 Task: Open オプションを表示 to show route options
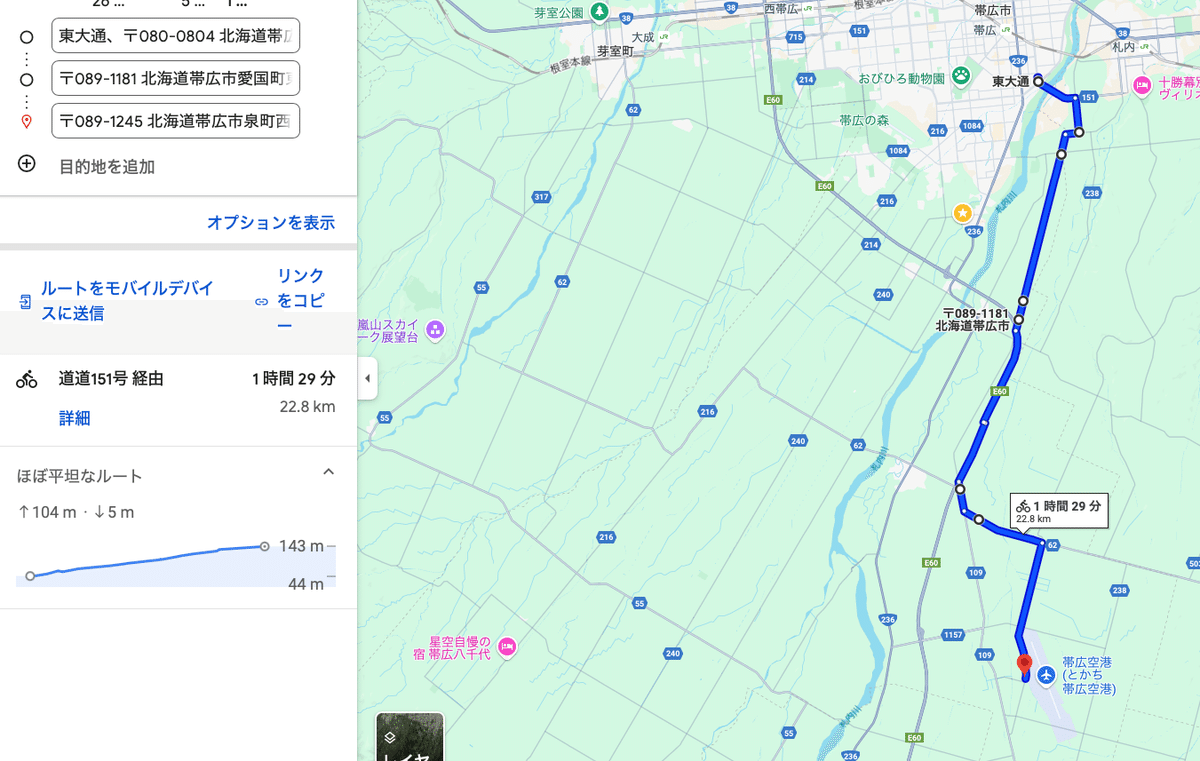pyautogui.click(x=270, y=224)
